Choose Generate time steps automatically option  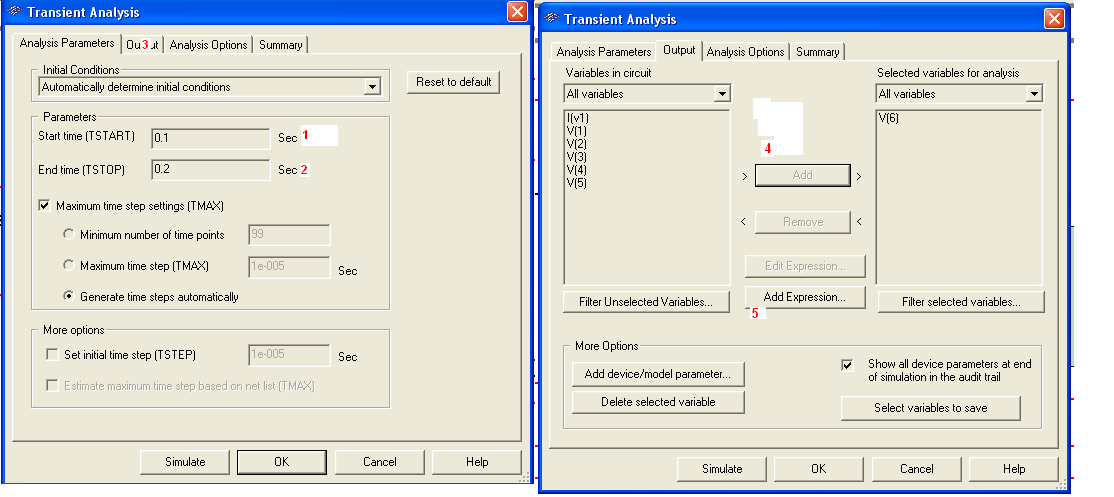click(x=68, y=297)
